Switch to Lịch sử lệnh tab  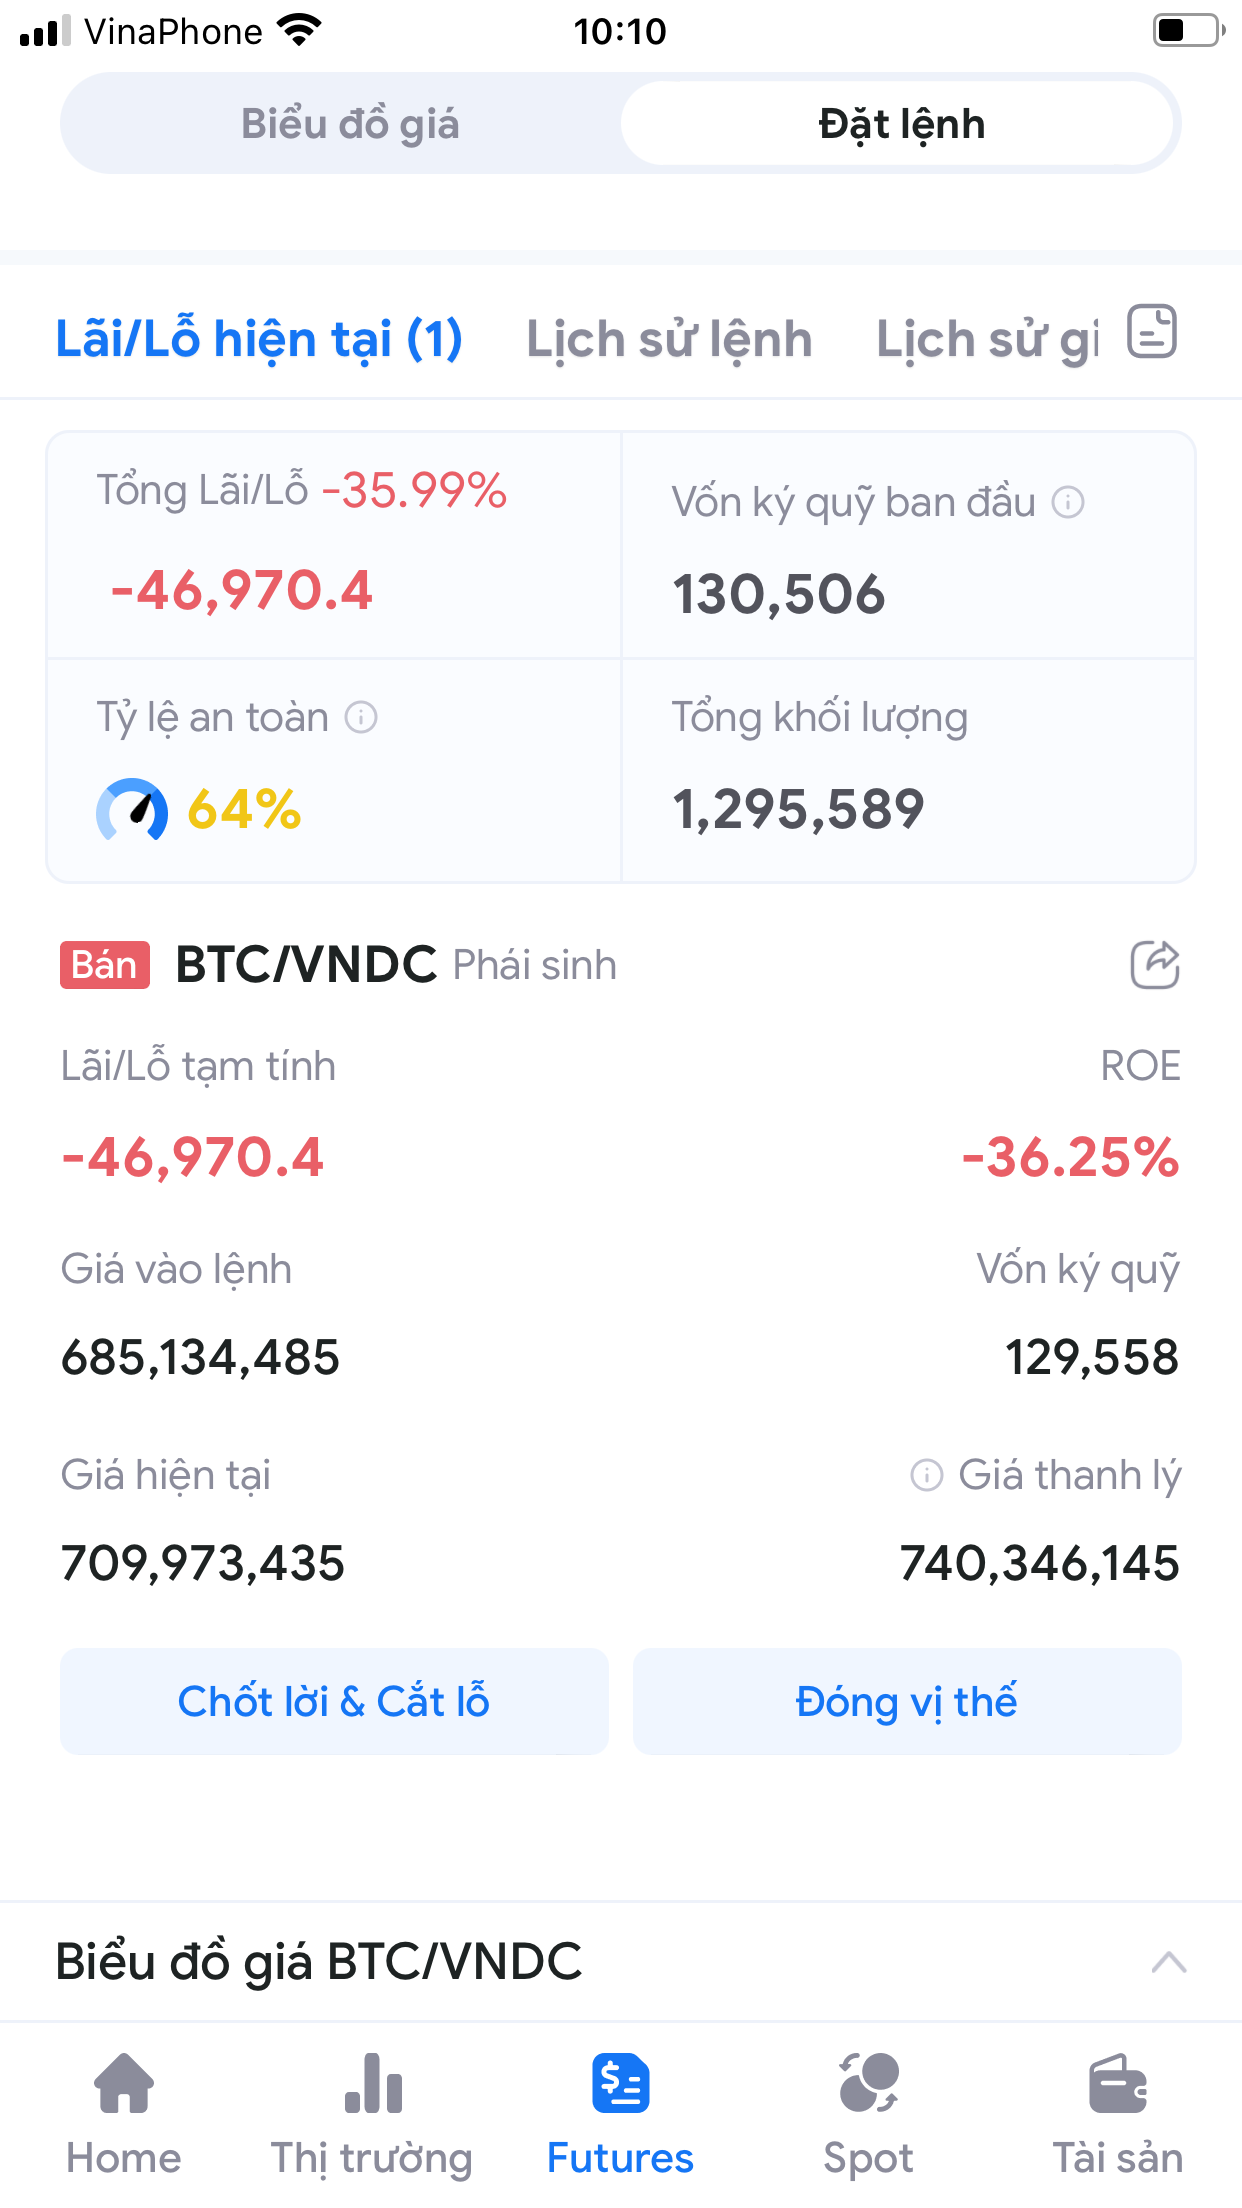669,340
